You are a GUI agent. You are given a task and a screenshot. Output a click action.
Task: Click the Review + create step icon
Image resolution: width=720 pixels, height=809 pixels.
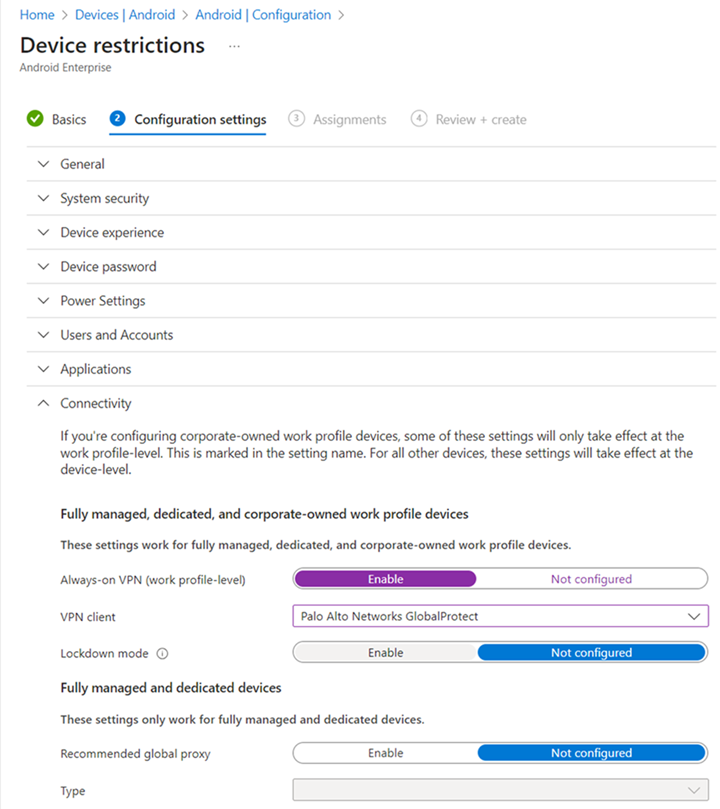(x=418, y=119)
